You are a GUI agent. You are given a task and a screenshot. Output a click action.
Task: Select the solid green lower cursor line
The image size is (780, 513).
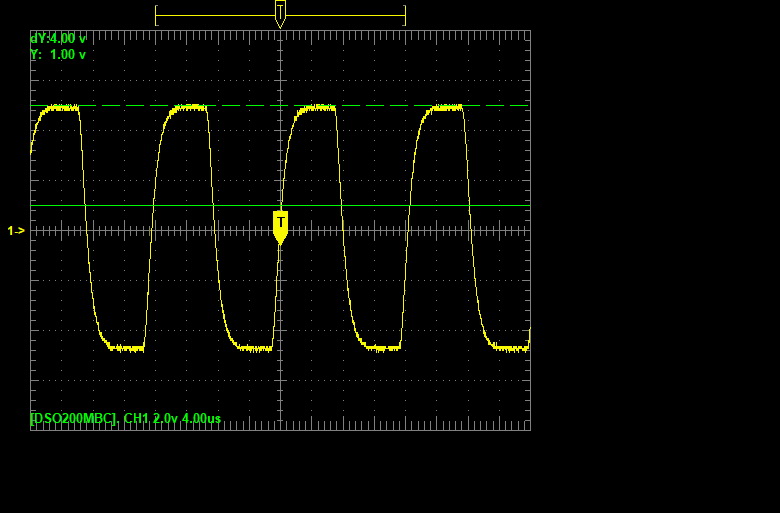point(281,205)
